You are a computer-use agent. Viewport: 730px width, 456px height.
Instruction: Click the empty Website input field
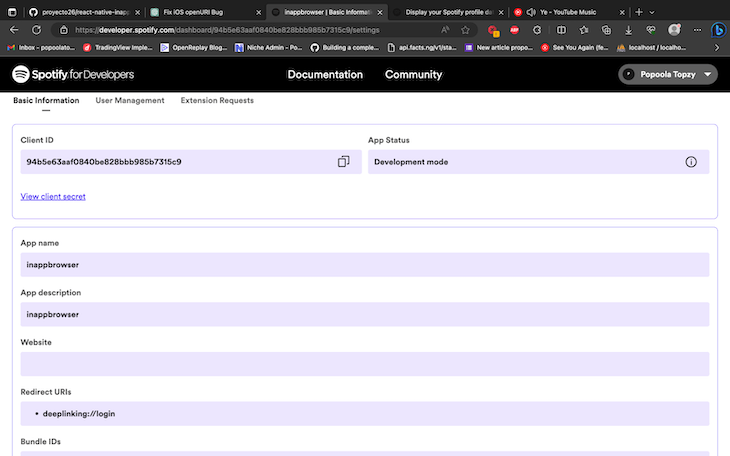point(364,364)
